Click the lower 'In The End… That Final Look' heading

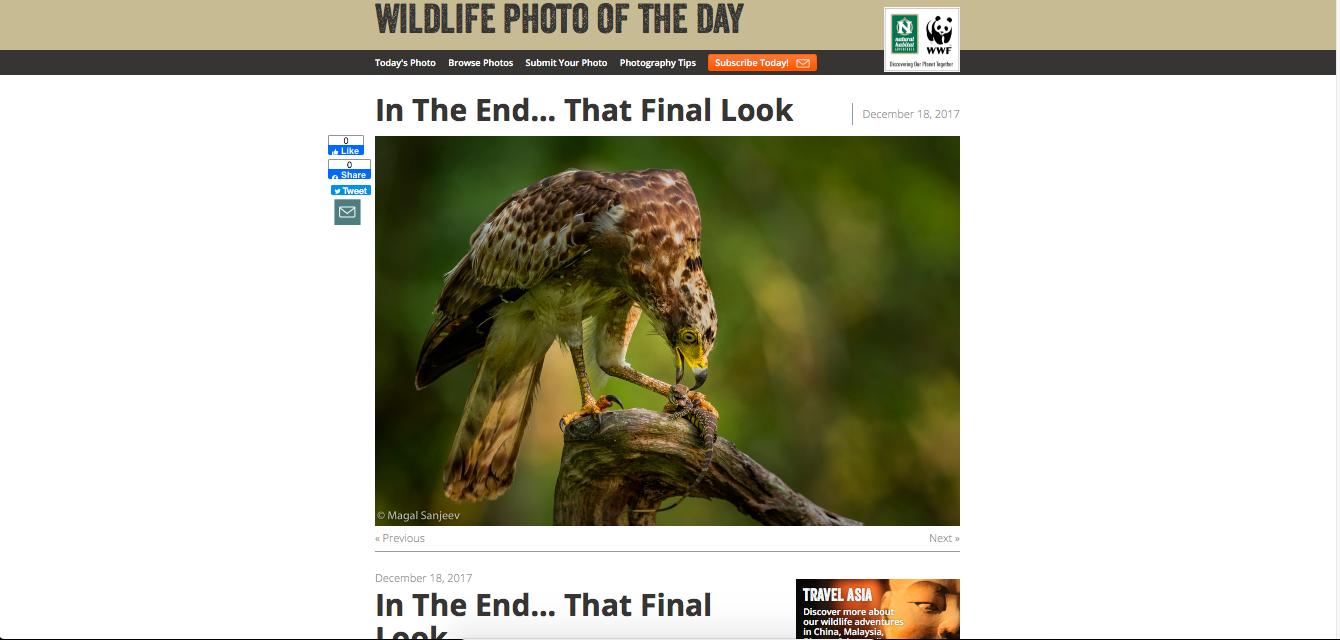click(544, 616)
